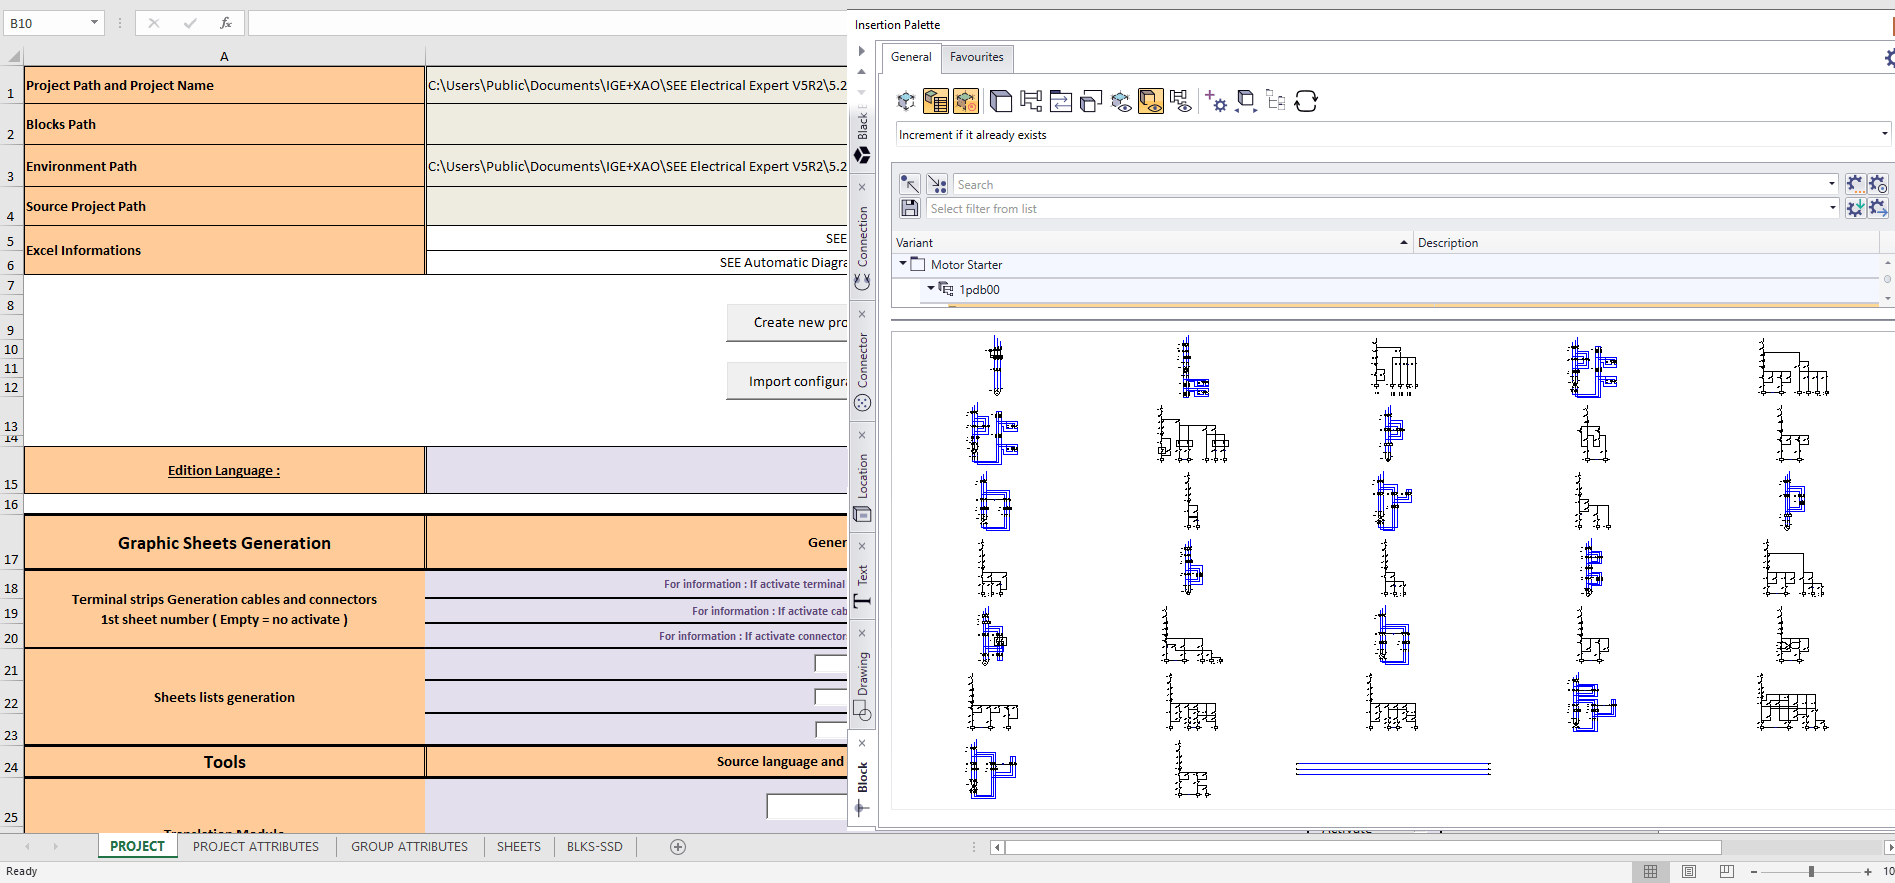Open the 'Increment if it already exists' dropdown

pos(1884,134)
